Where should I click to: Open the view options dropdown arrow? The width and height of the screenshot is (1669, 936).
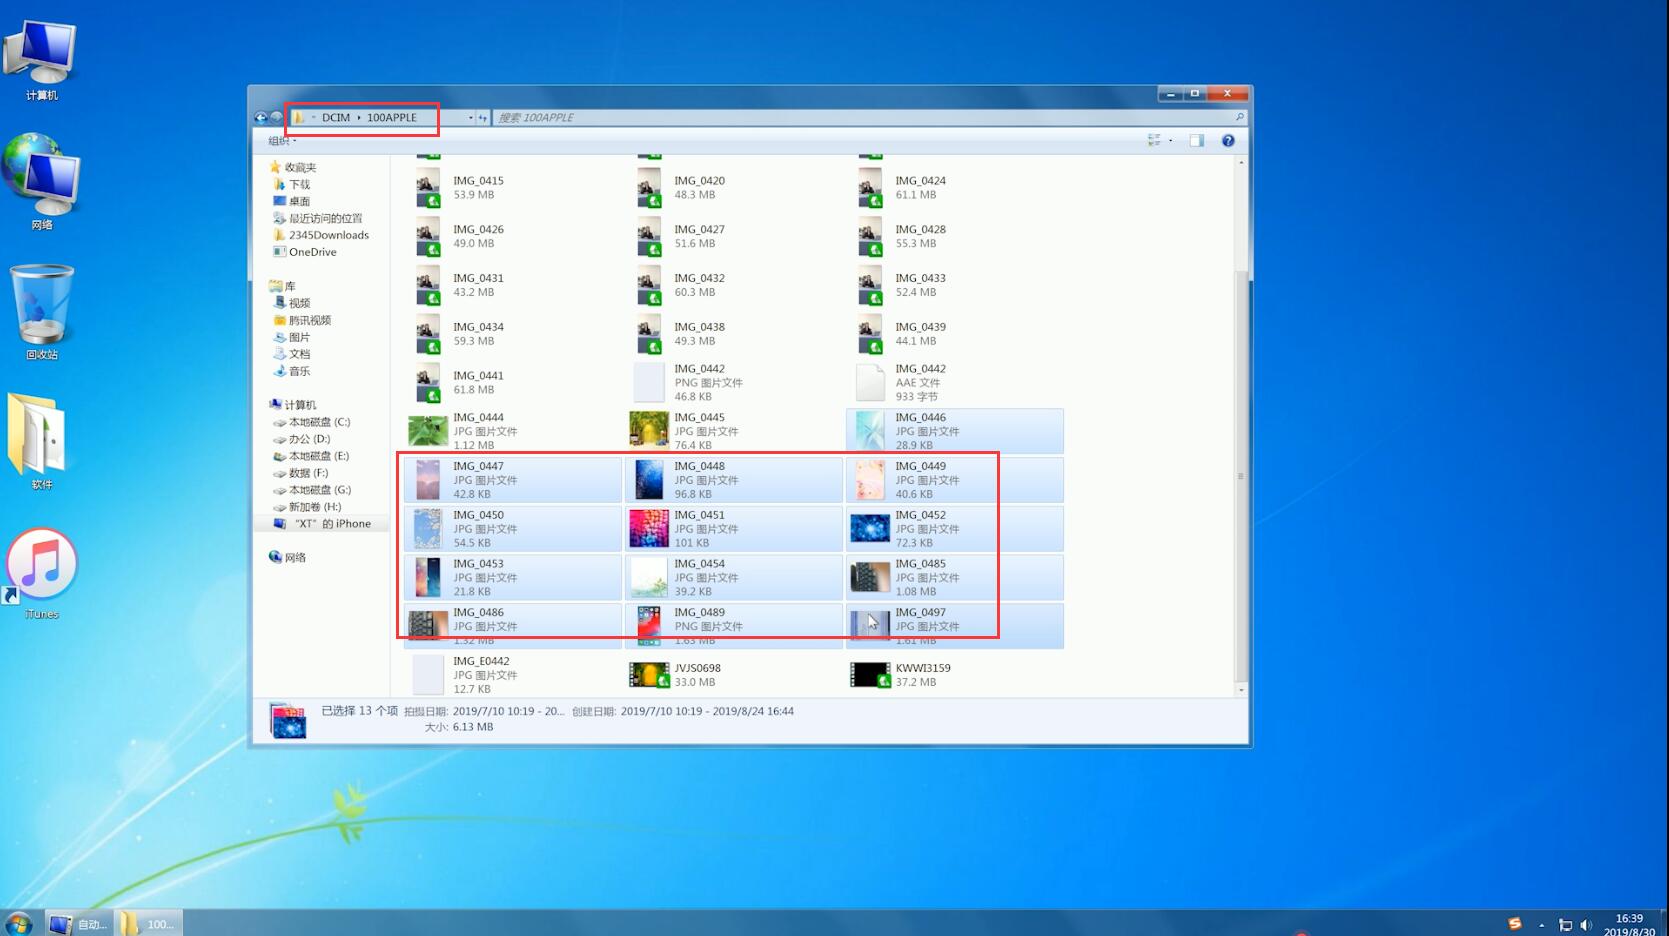[1170, 141]
